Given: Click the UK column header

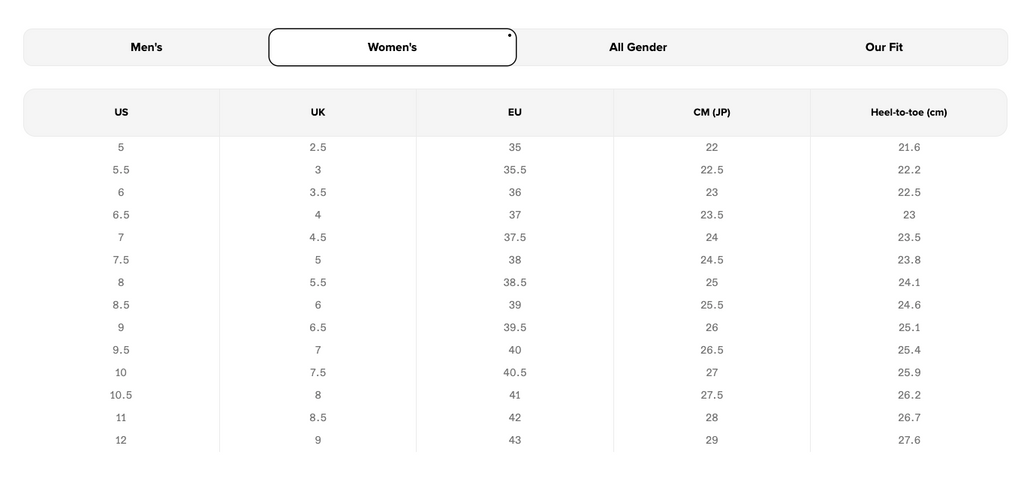Looking at the screenshot, I should click(x=318, y=112).
